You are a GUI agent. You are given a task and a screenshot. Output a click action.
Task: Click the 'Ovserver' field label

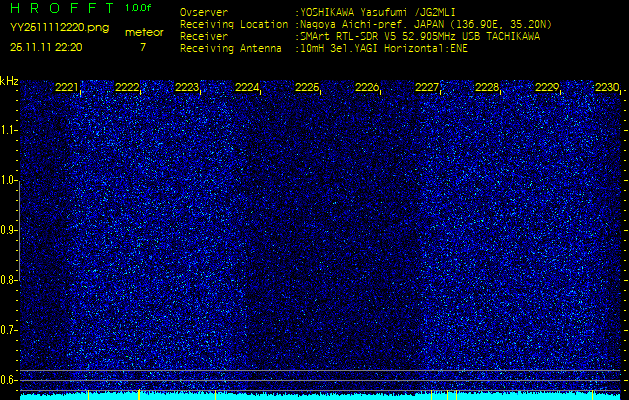click(204, 12)
